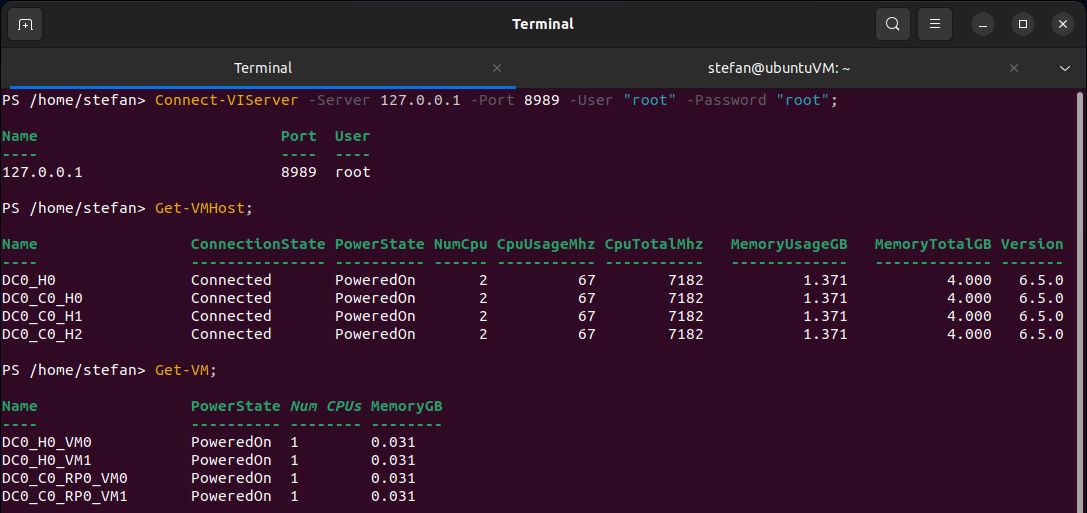Maximize the Terminal window

pyautogui.click(x=1023, y=24)
